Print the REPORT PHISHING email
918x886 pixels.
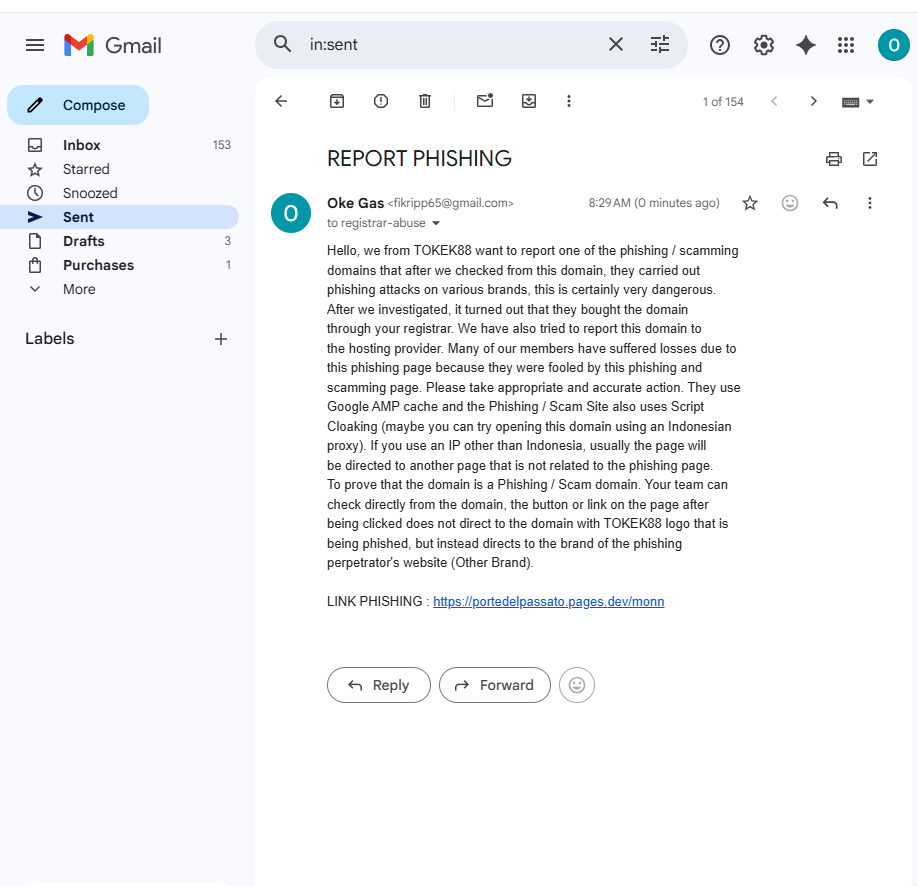pyautogui.click(x=834, y=159)
